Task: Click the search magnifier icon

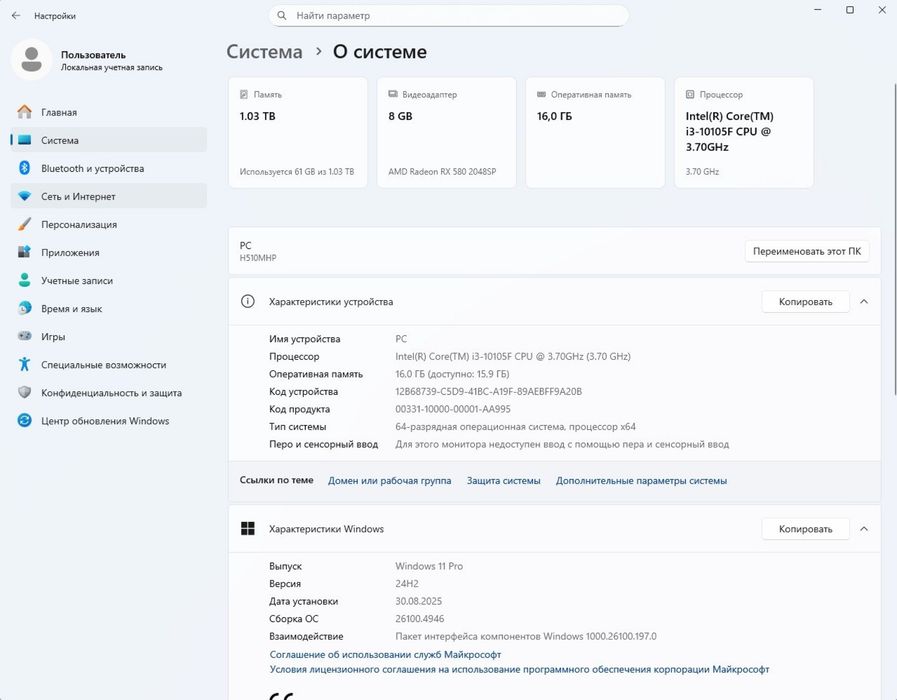Action: coord(281,15)
